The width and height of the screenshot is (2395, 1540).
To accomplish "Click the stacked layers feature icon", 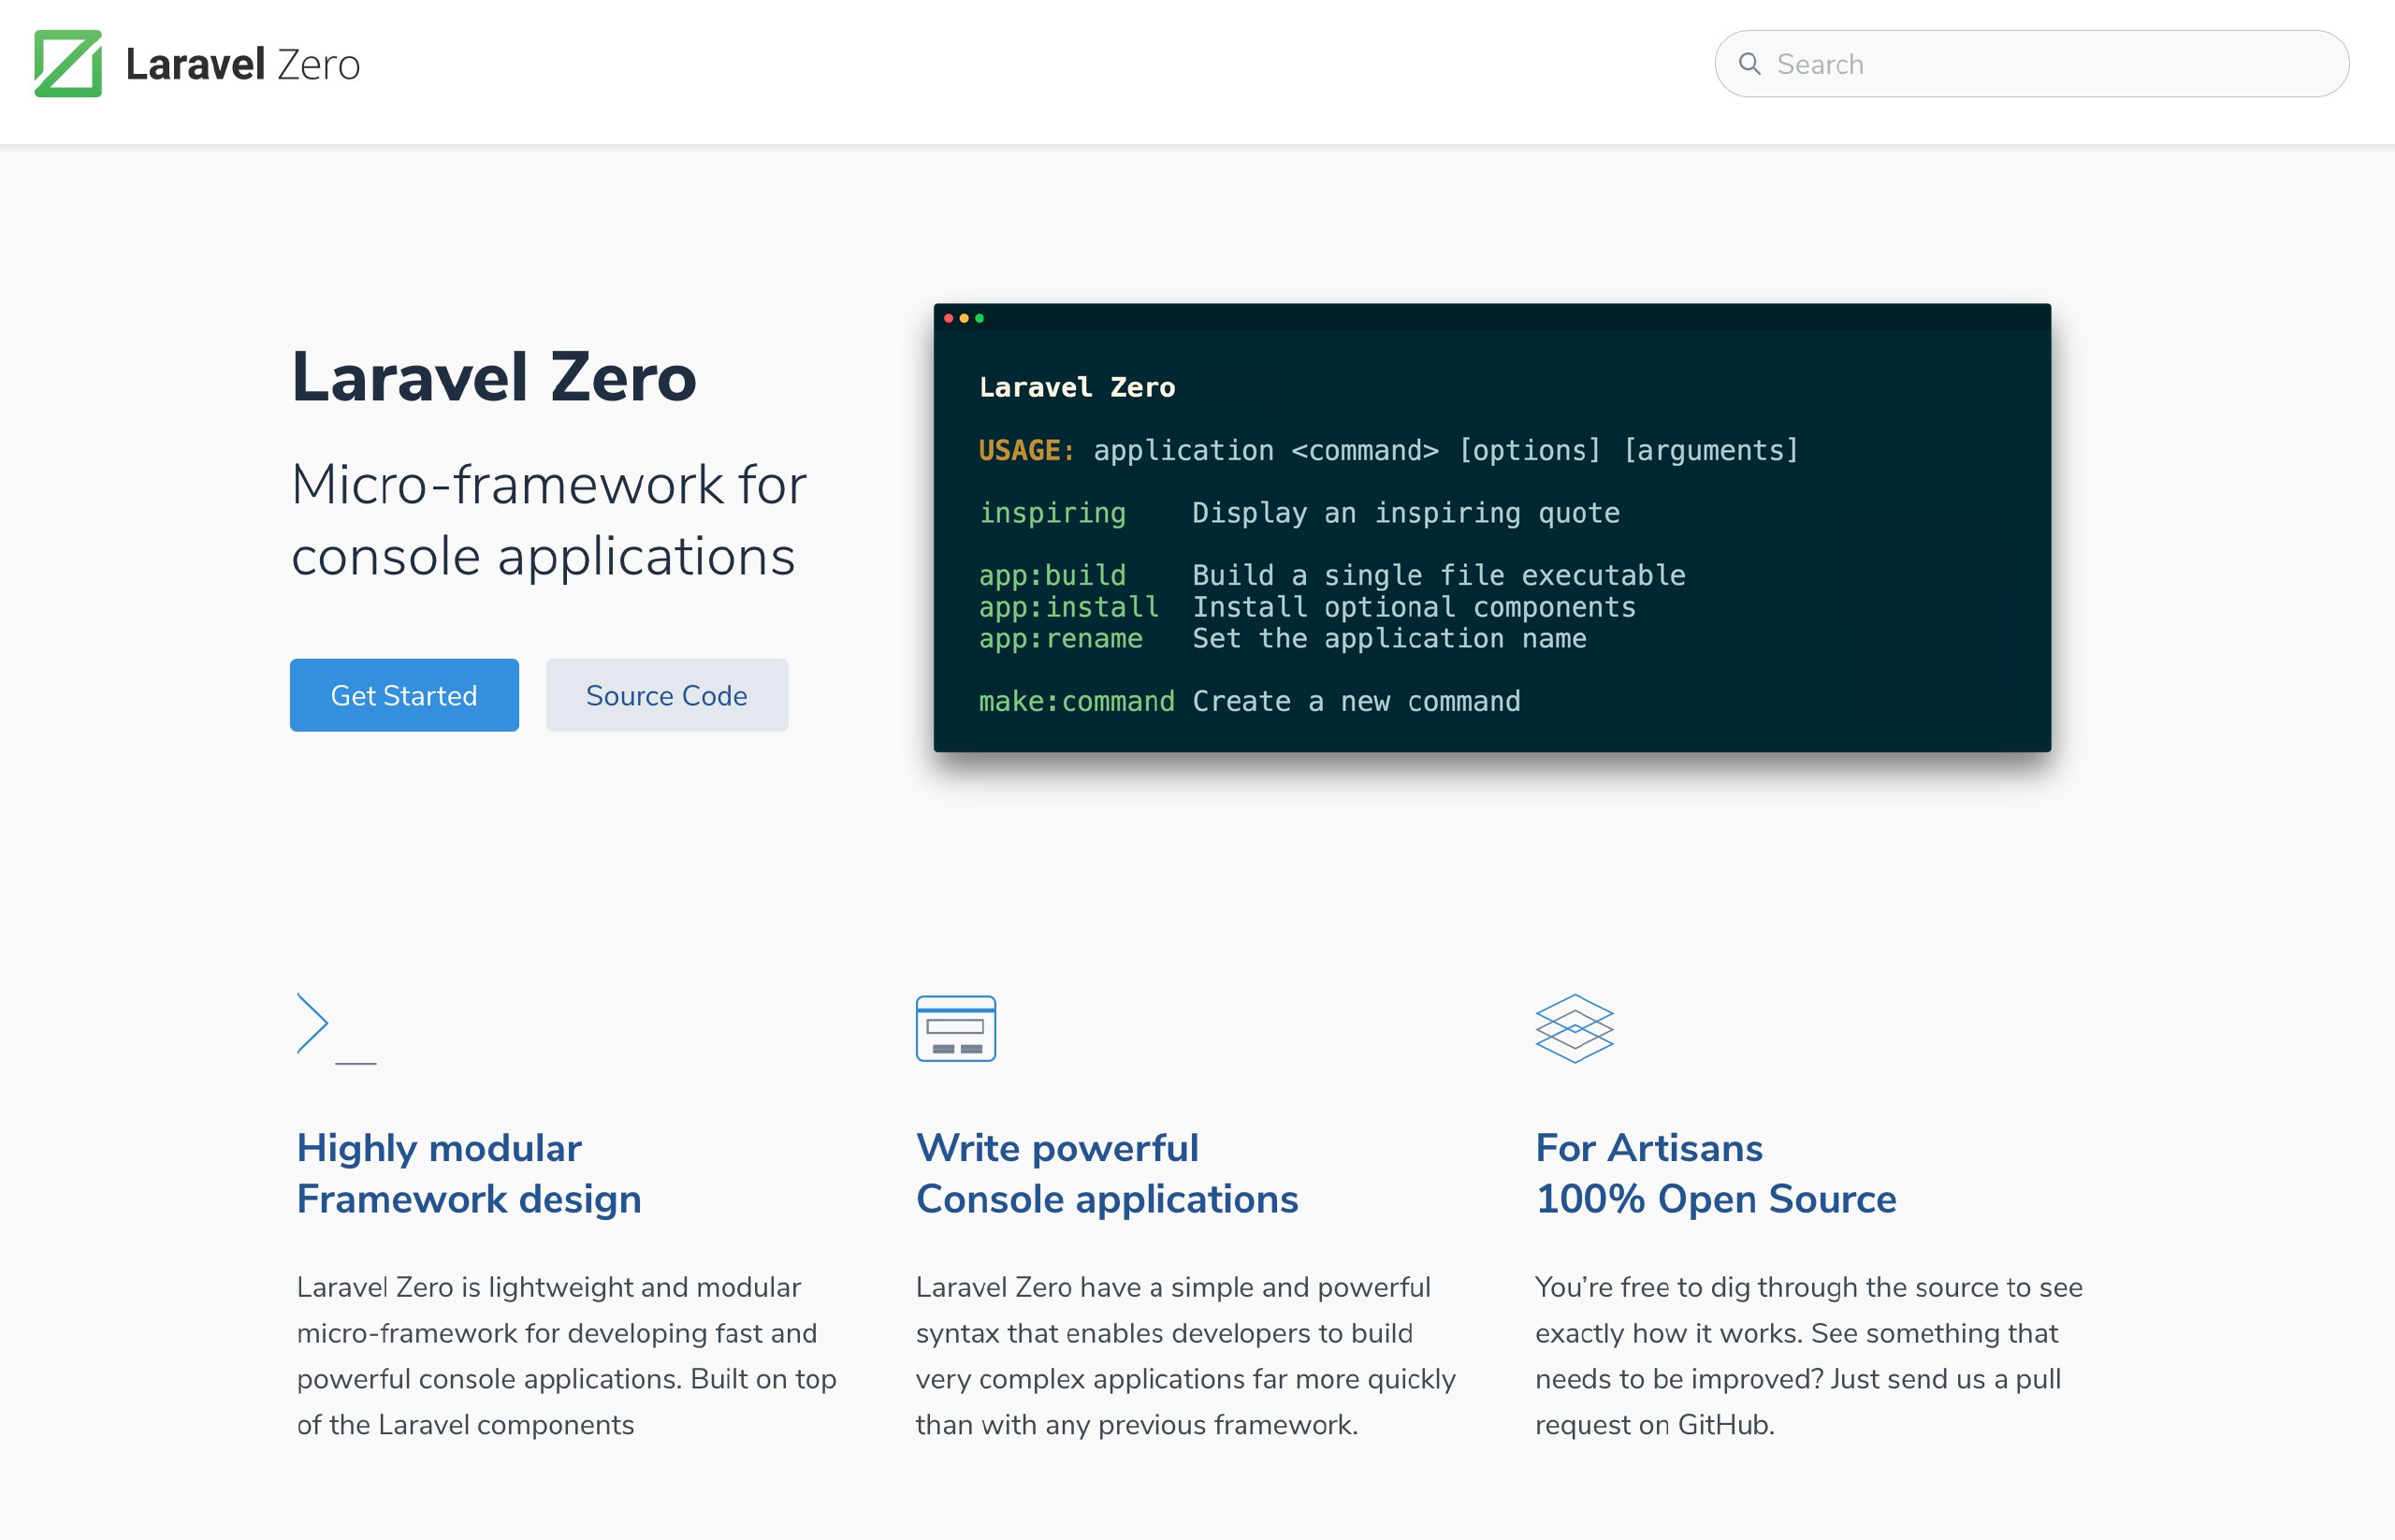I will 1575,1028.
